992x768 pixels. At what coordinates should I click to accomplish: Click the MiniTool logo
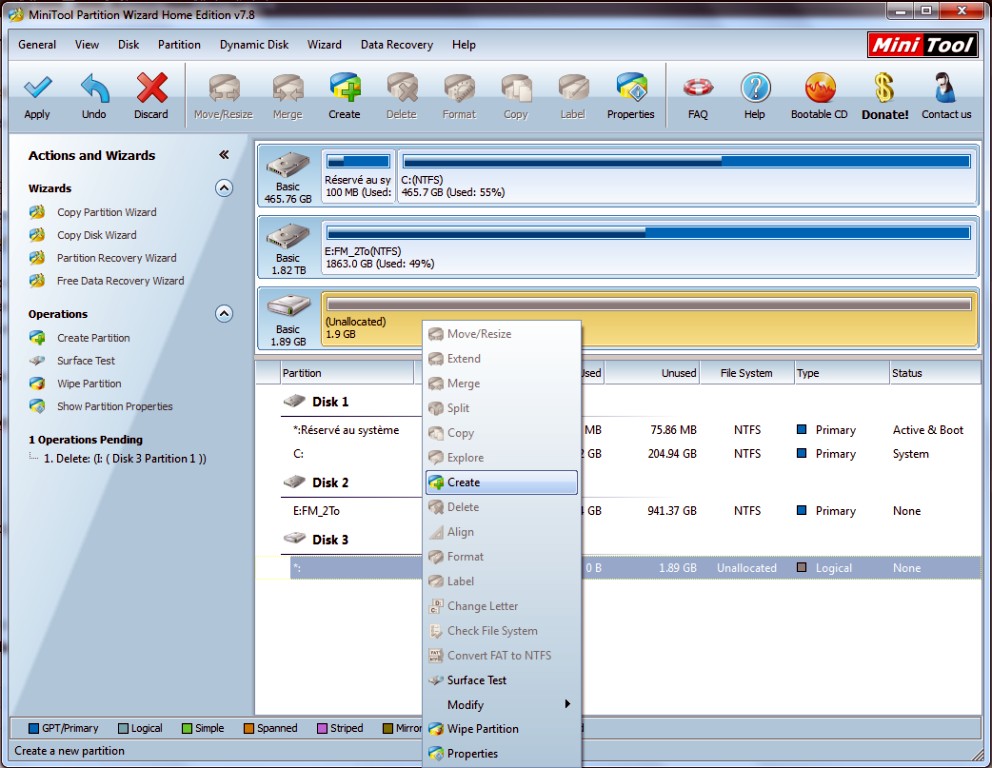pos(923,44)
